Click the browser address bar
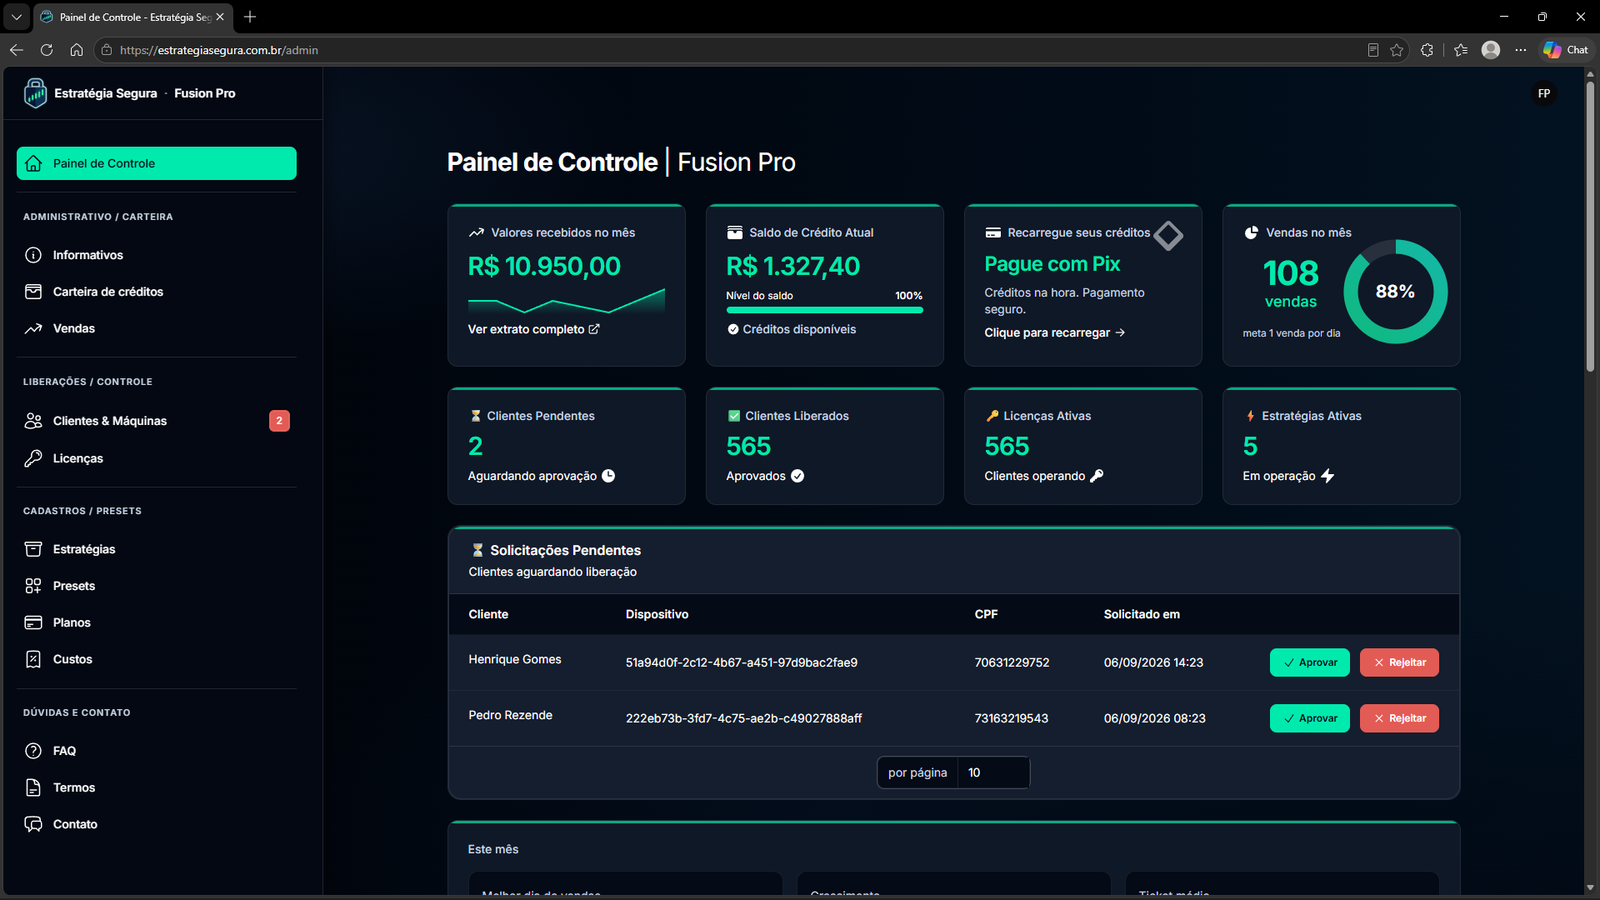This screenshot has width=1600, height=900. coord(740,50)
